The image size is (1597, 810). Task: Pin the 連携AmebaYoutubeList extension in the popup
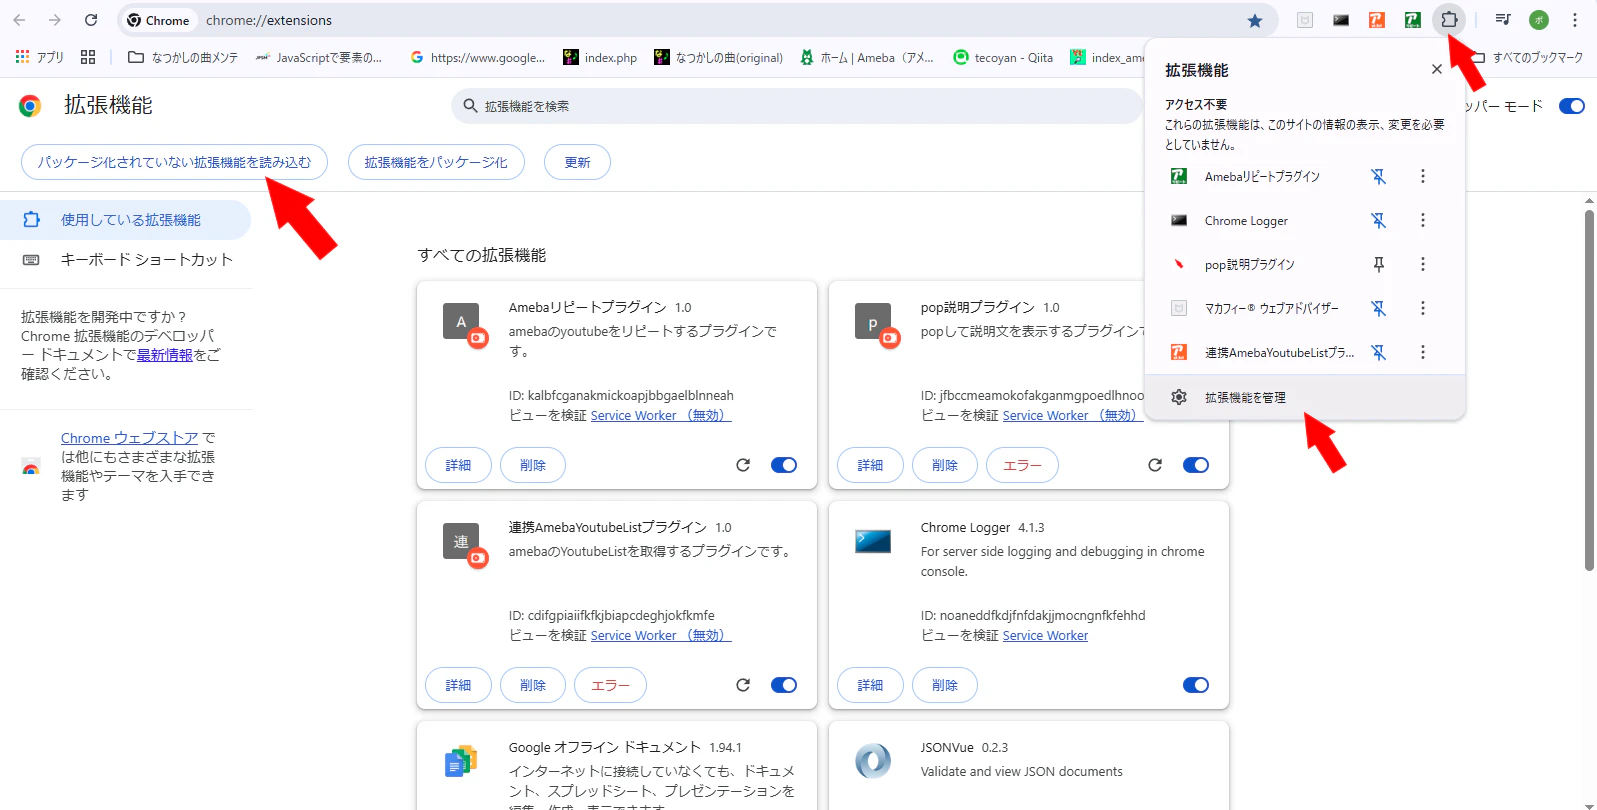pos(1378,352)
